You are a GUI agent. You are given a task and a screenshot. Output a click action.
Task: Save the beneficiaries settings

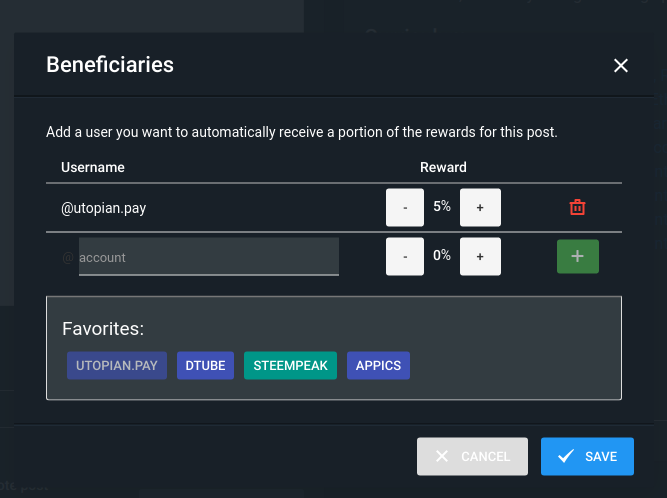587,456
